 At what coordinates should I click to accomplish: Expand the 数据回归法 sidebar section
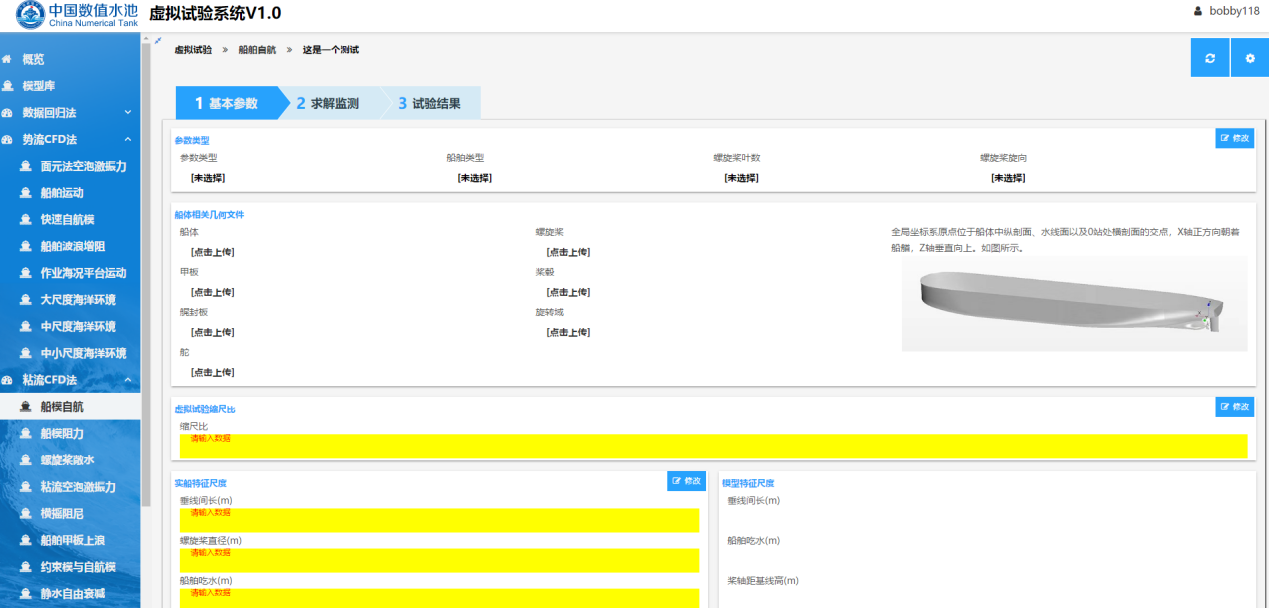click(127, 113)
